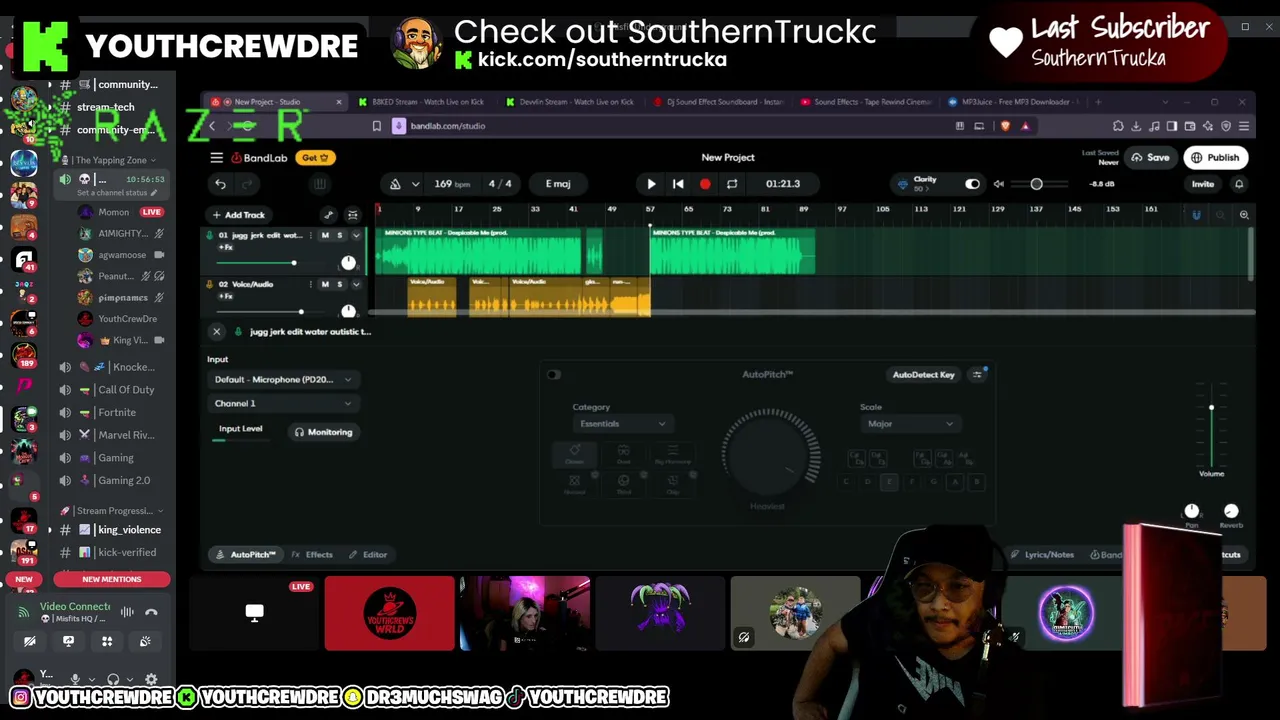Viewport: 1280px width, 720px height.
Task: Click the AutoDetect Key button
Action: pyautogui.click(x=923, y=375)
